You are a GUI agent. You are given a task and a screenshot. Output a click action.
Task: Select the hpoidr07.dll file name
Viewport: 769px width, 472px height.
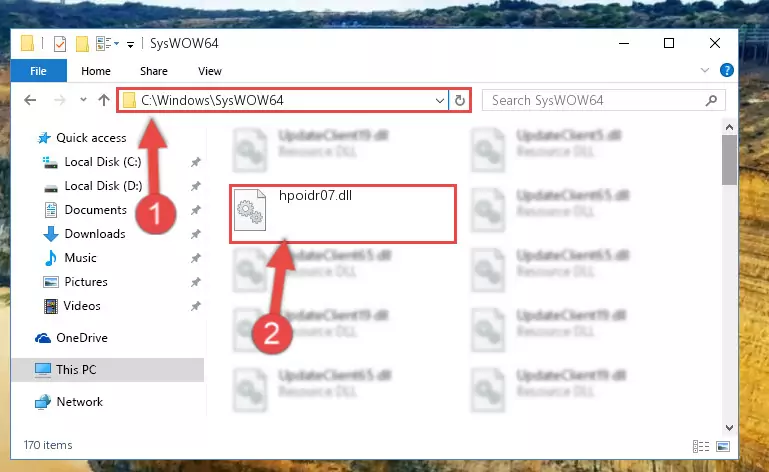click(315, 196)
